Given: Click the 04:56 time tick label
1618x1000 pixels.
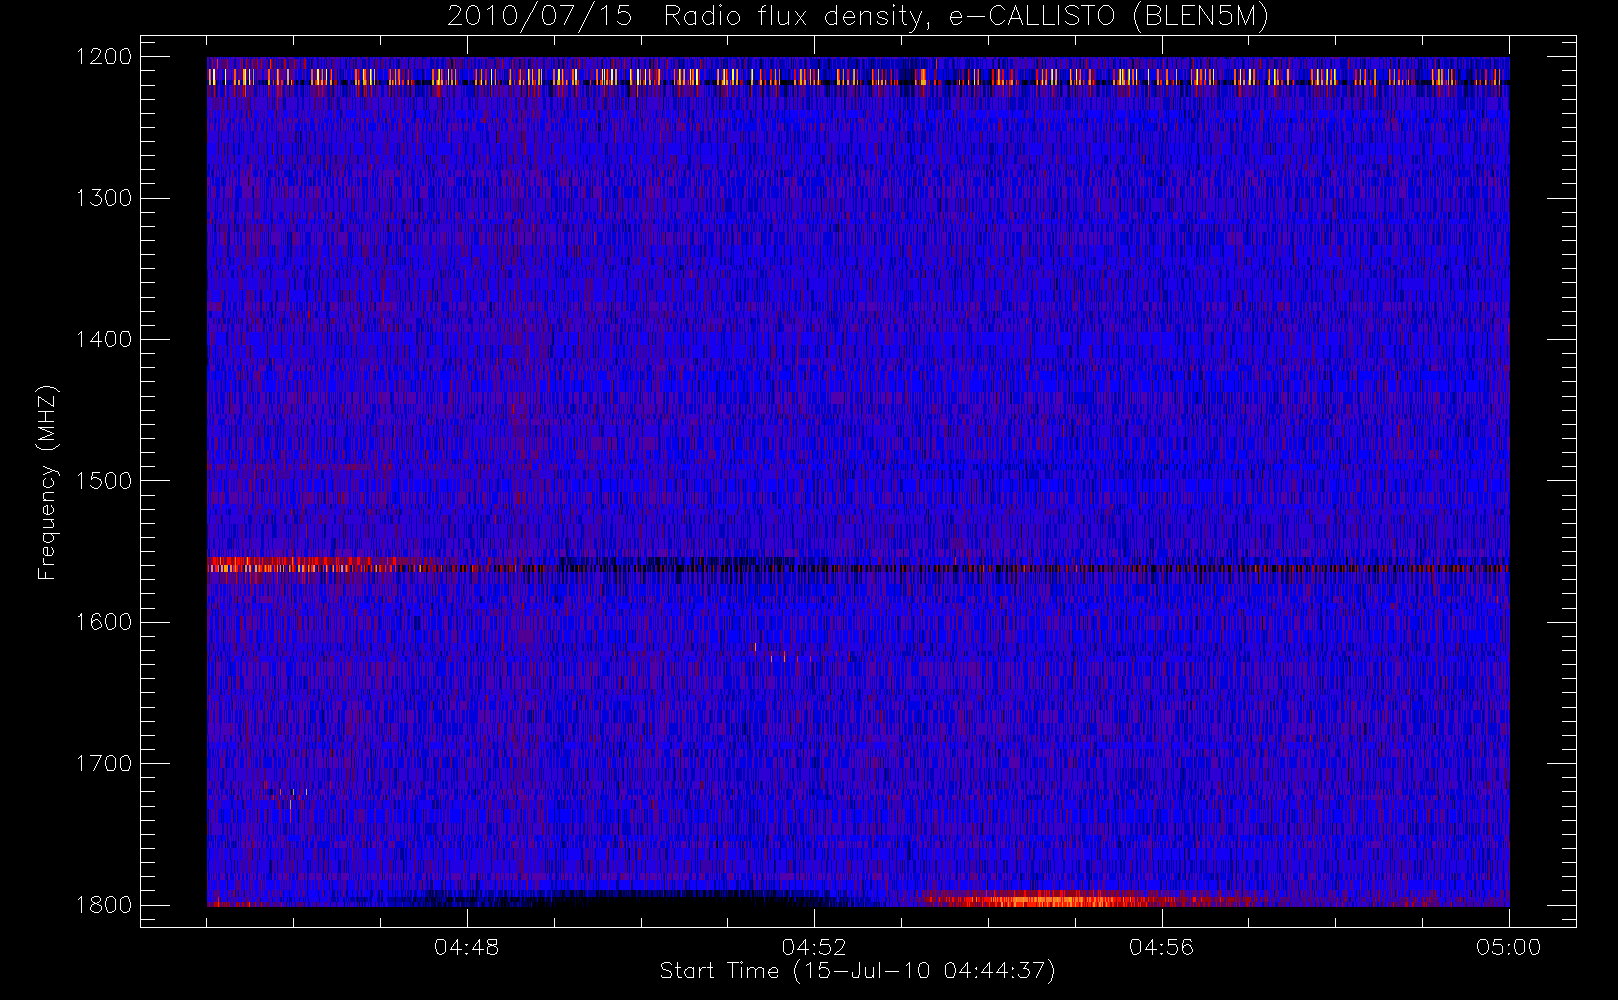Looking at the screenshot, I should point(1161,947).
